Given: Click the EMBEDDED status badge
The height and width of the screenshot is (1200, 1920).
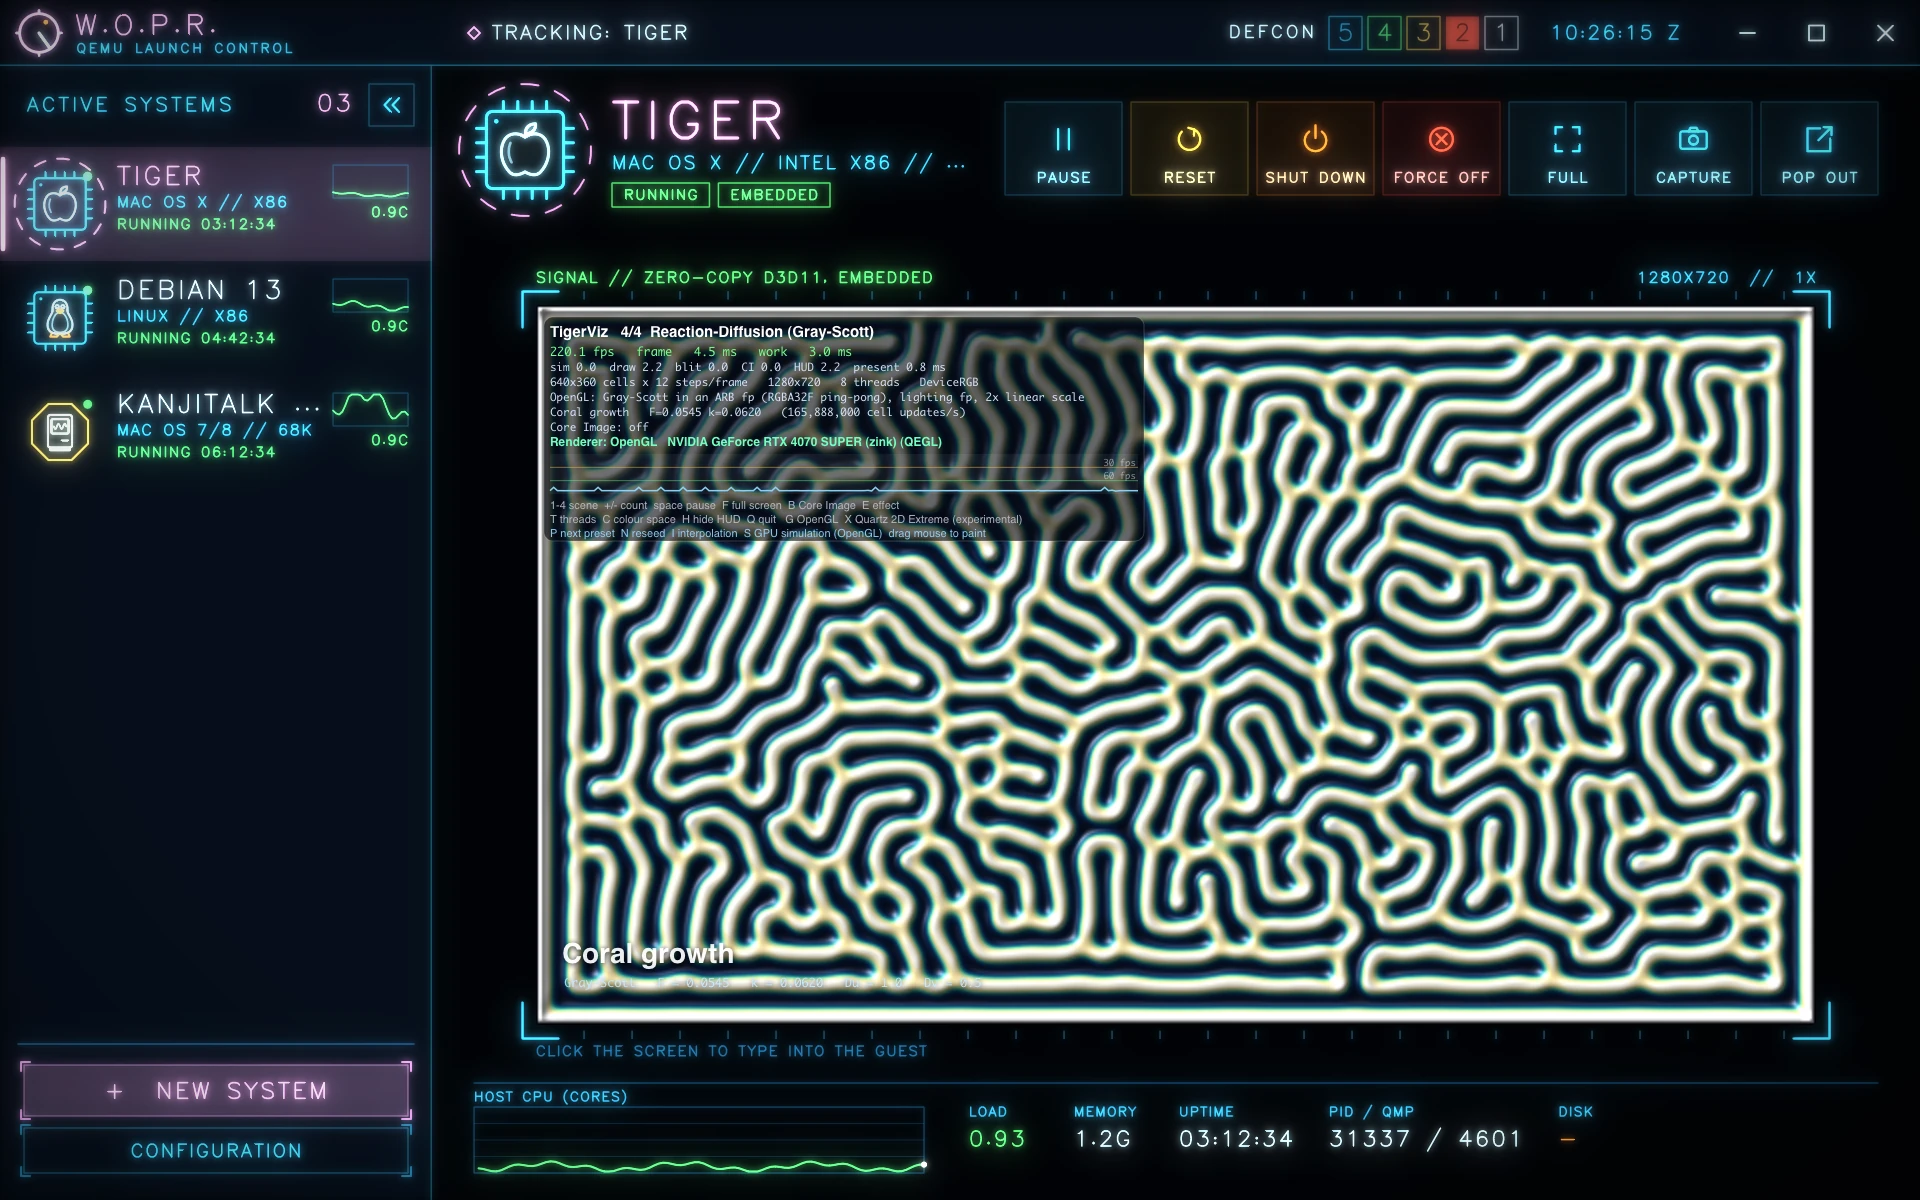Looking at the screenshot, I should click(x=774, y=195).
